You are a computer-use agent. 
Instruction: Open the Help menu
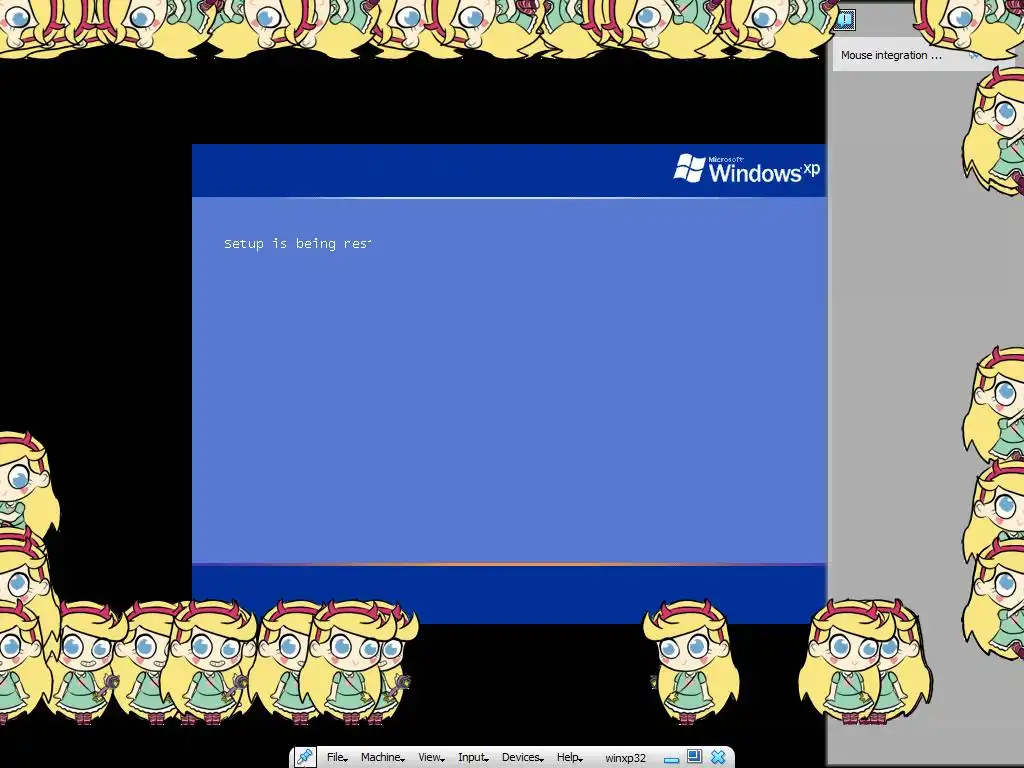coord(569,757)
